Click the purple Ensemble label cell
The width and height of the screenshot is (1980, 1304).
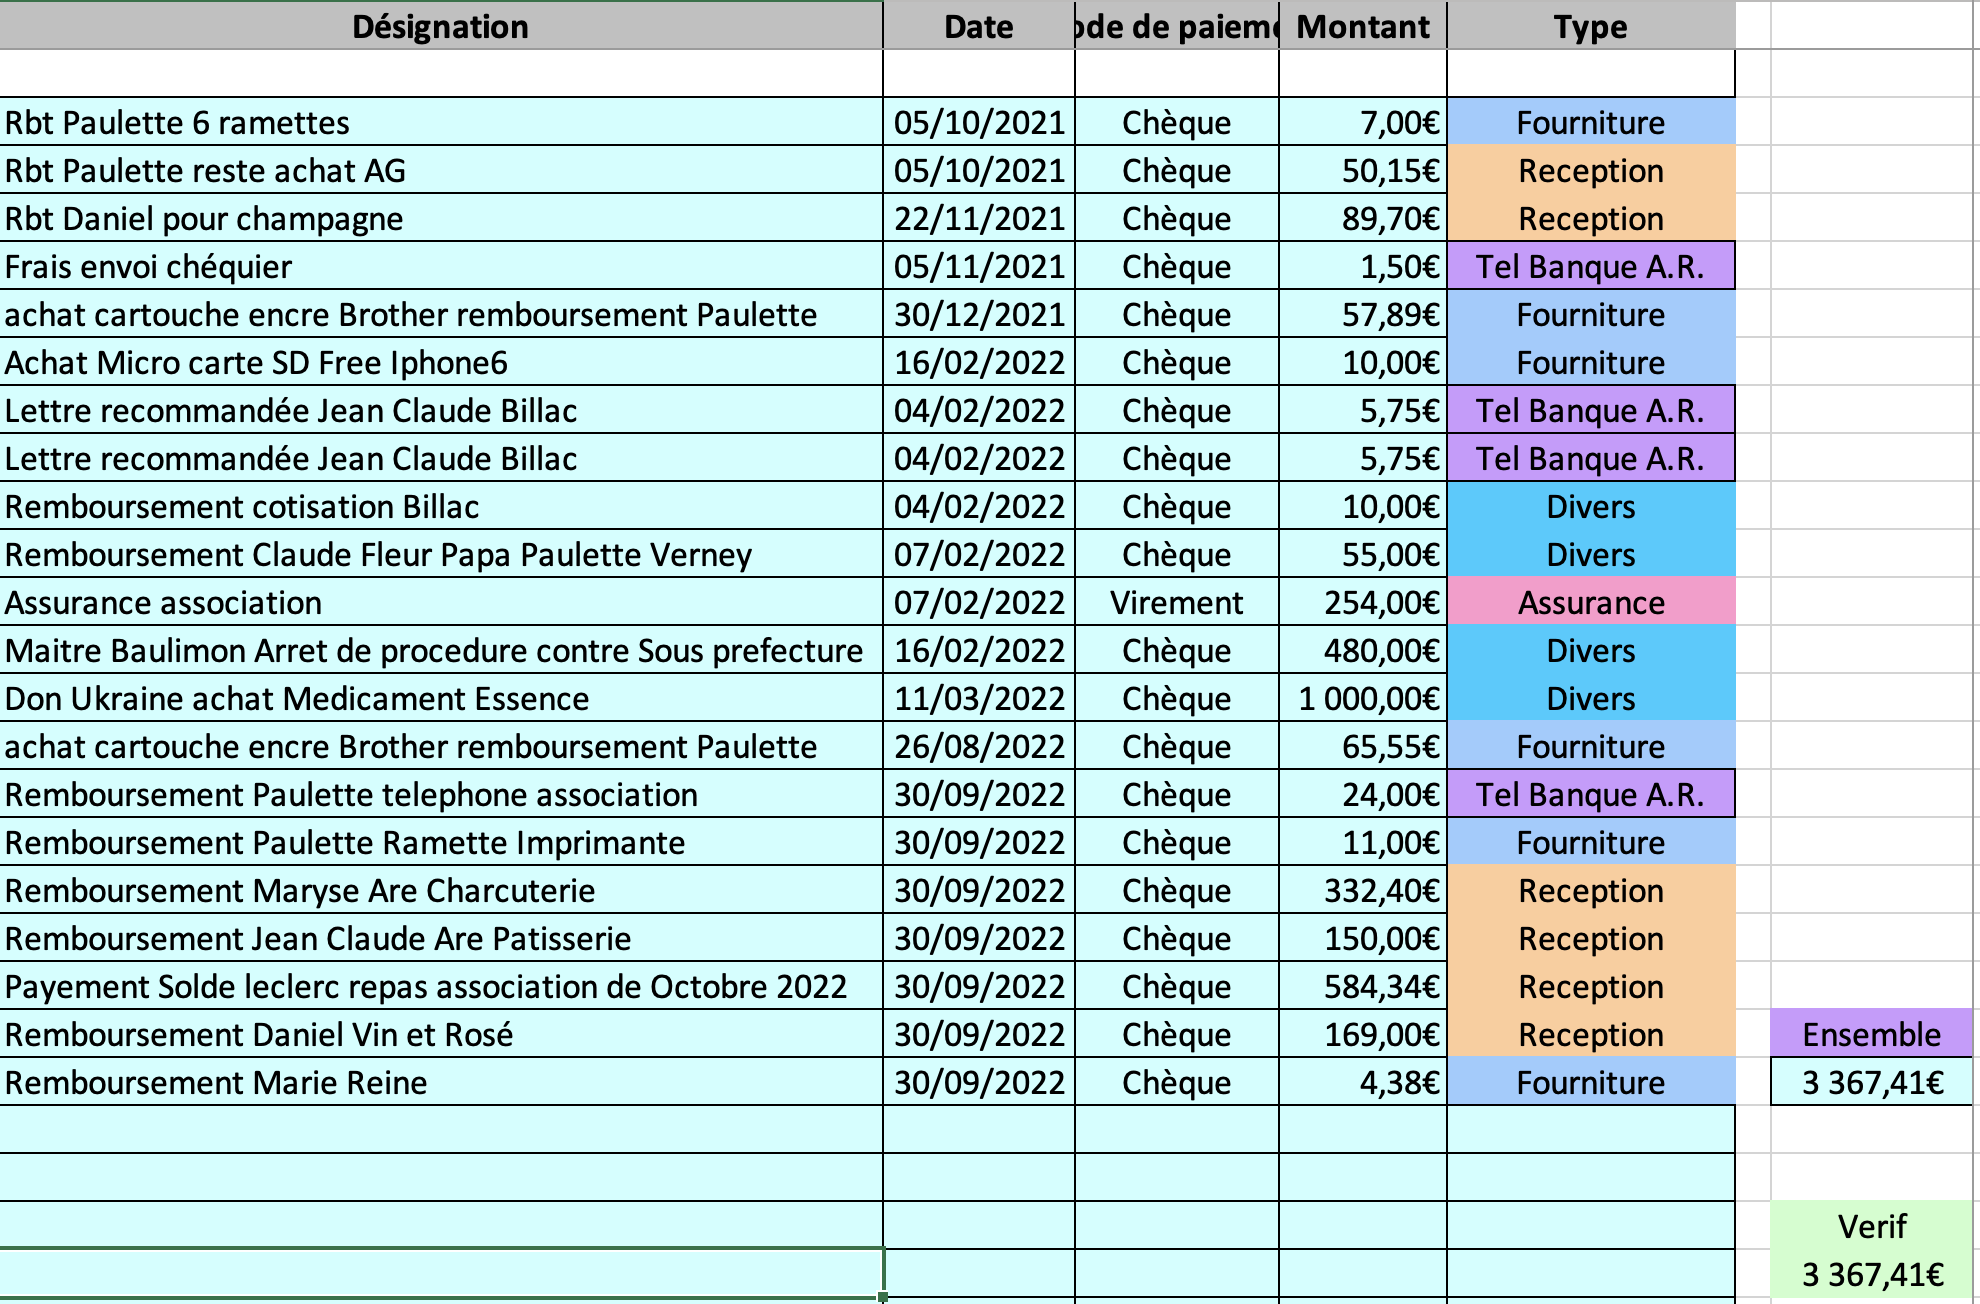[1871, 1034]
